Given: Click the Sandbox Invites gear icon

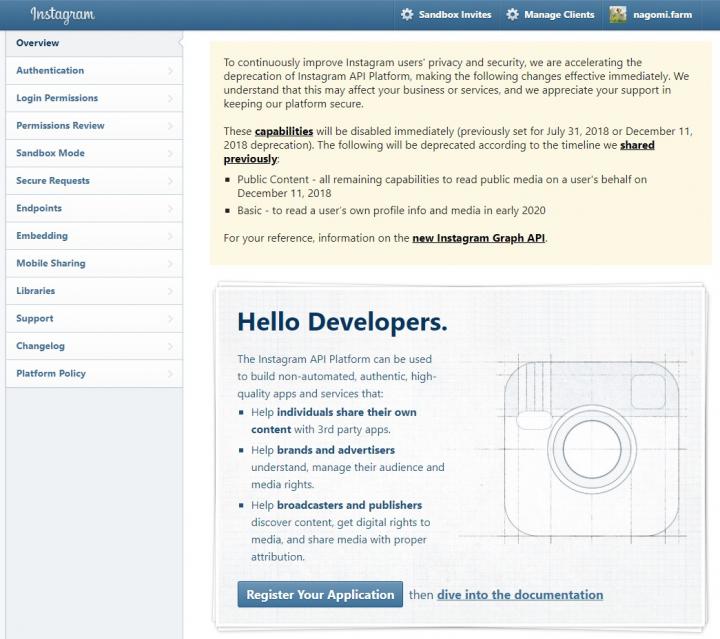Looking at the screenshot, I should pyautogui.click(x=407, y=15).
